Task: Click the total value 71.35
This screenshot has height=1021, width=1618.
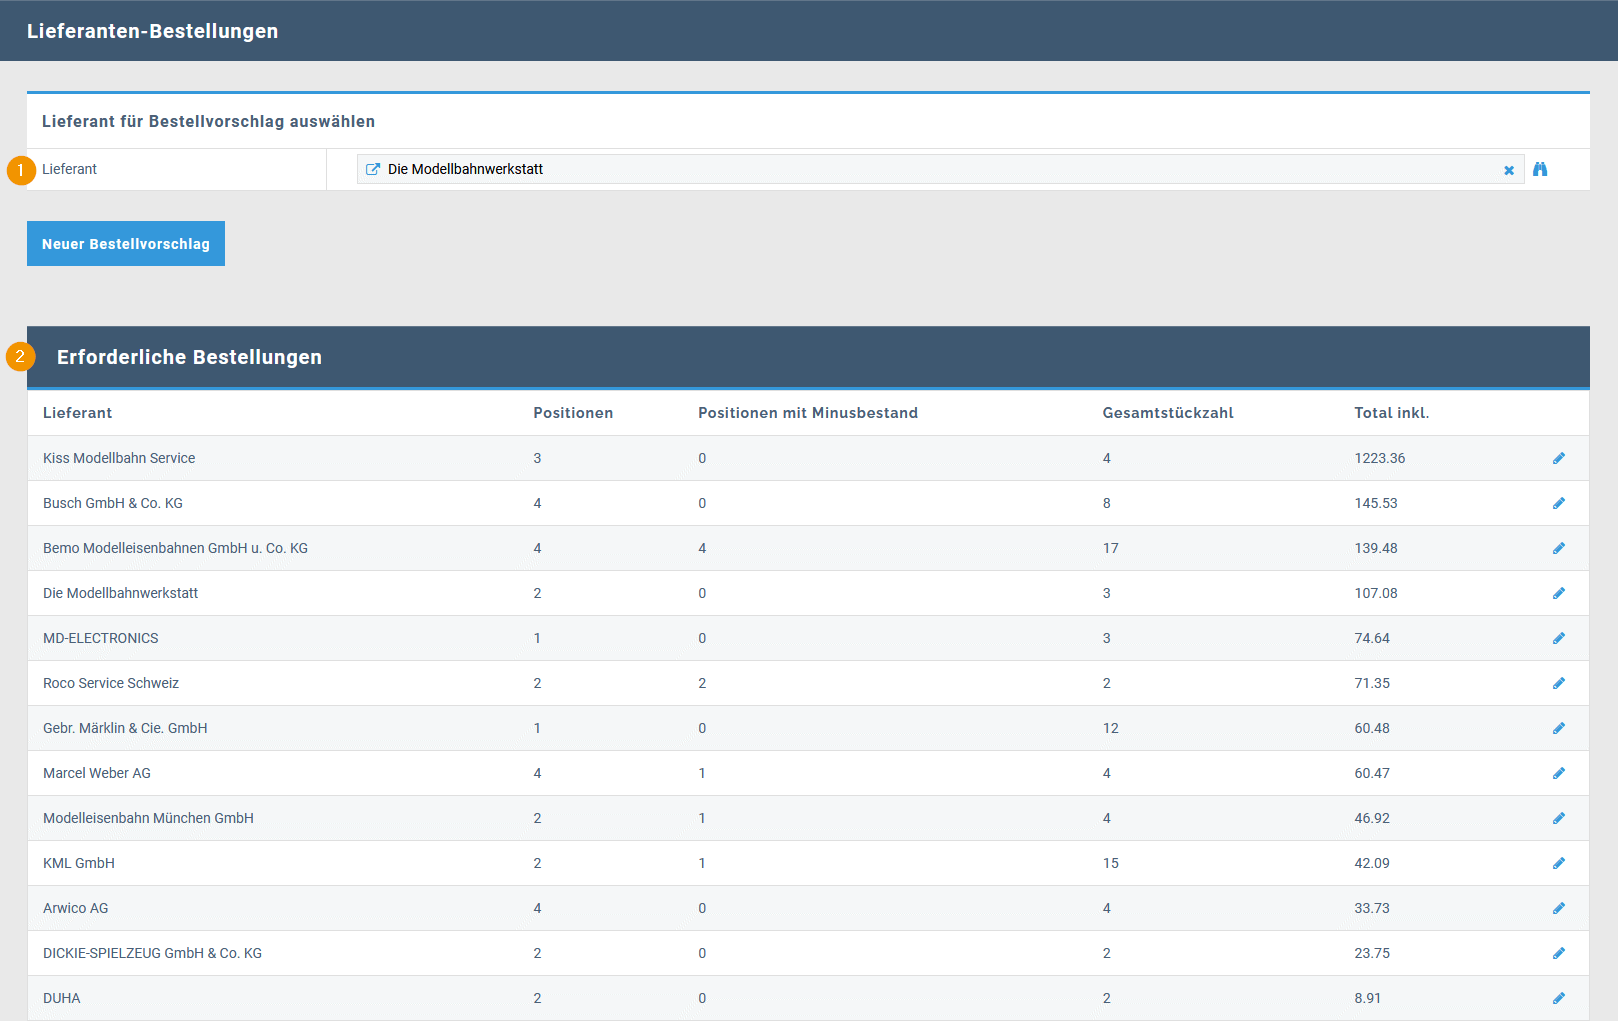Action: [1372, 683]
